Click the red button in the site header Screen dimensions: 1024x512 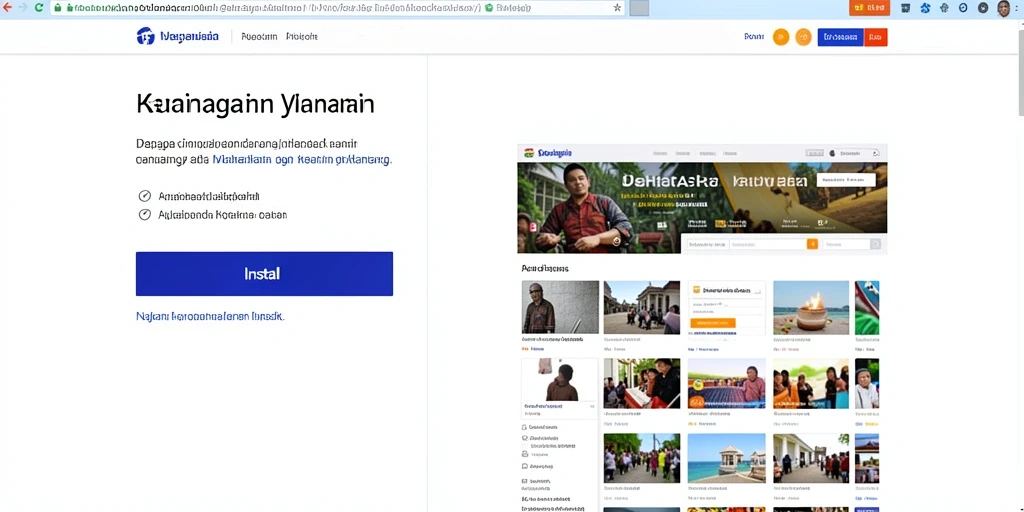pos(876,37)
